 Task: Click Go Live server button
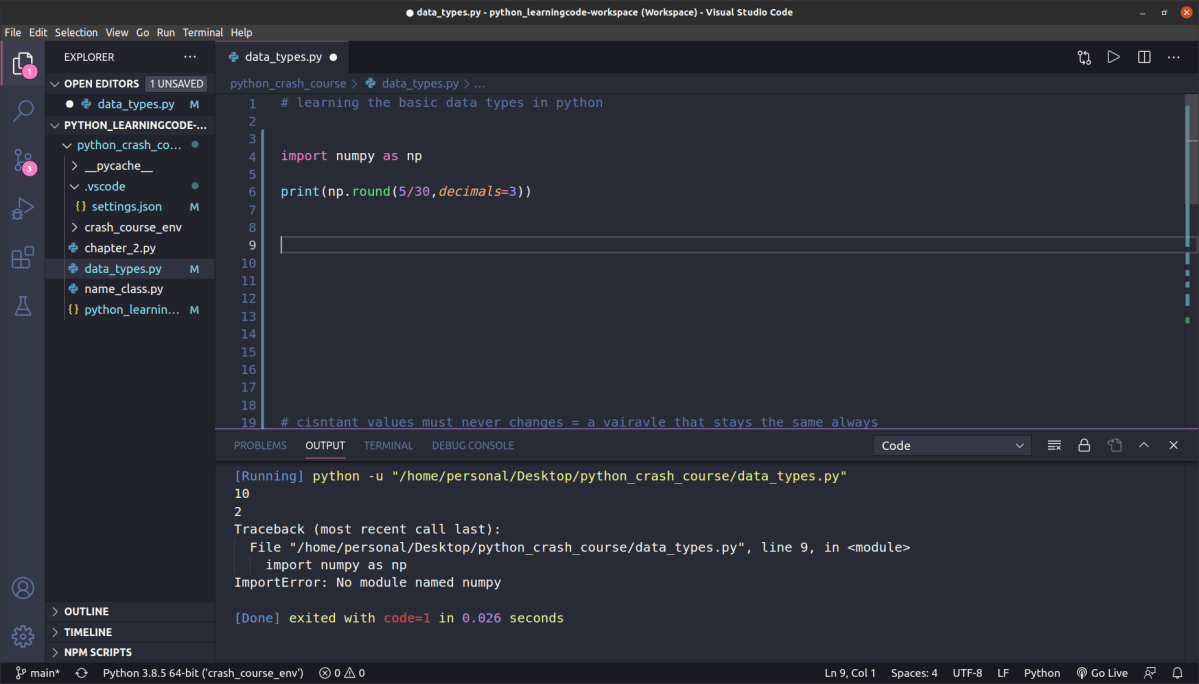pyautogui.click(x=1102, y=673)
